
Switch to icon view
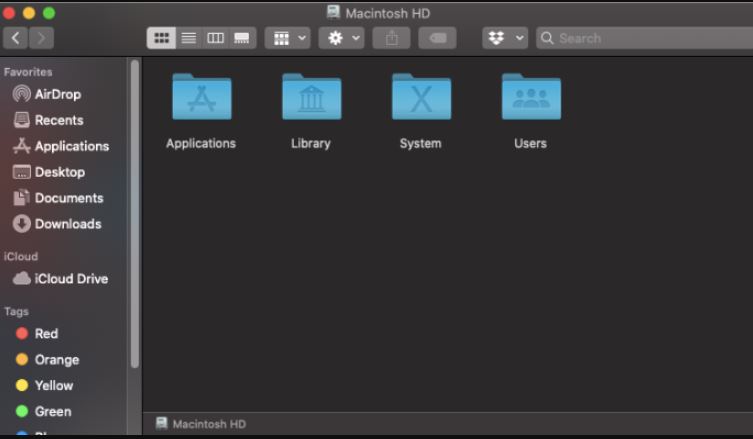[161, 38]
